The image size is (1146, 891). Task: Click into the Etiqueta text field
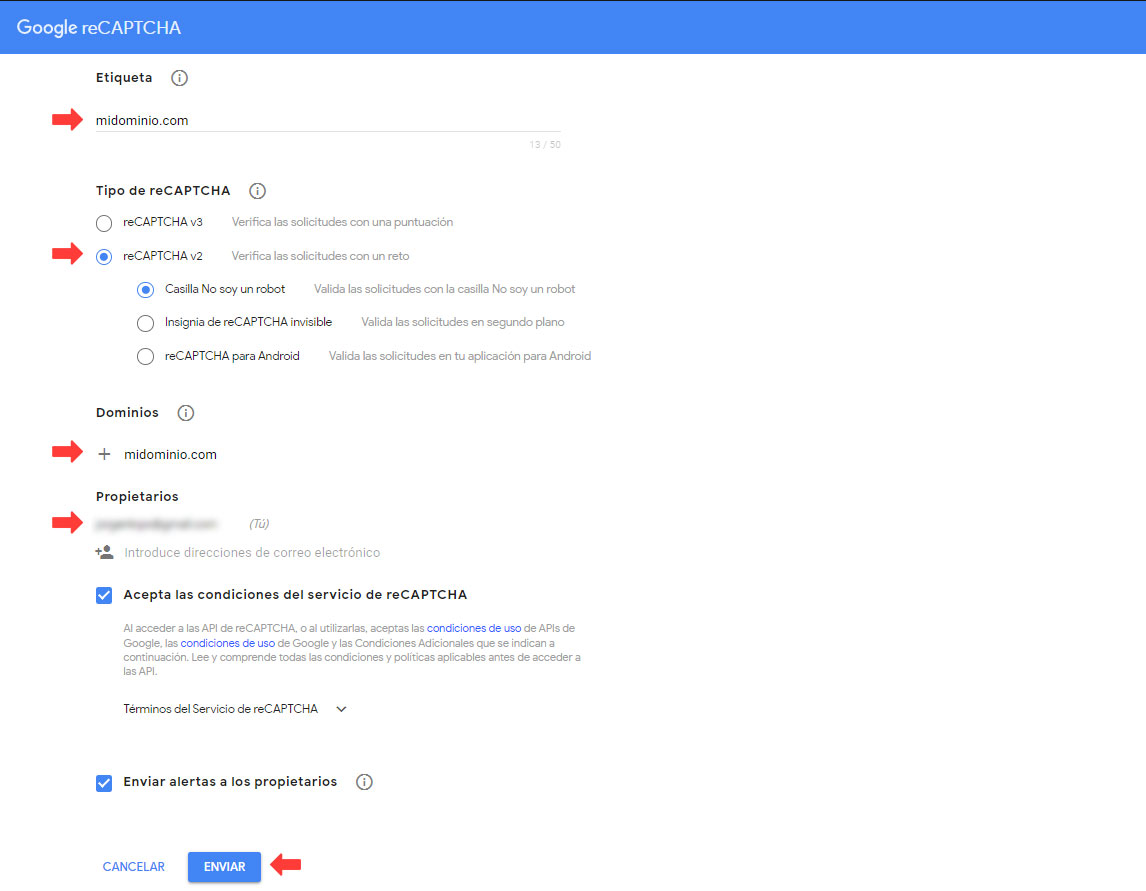[327, 121]
